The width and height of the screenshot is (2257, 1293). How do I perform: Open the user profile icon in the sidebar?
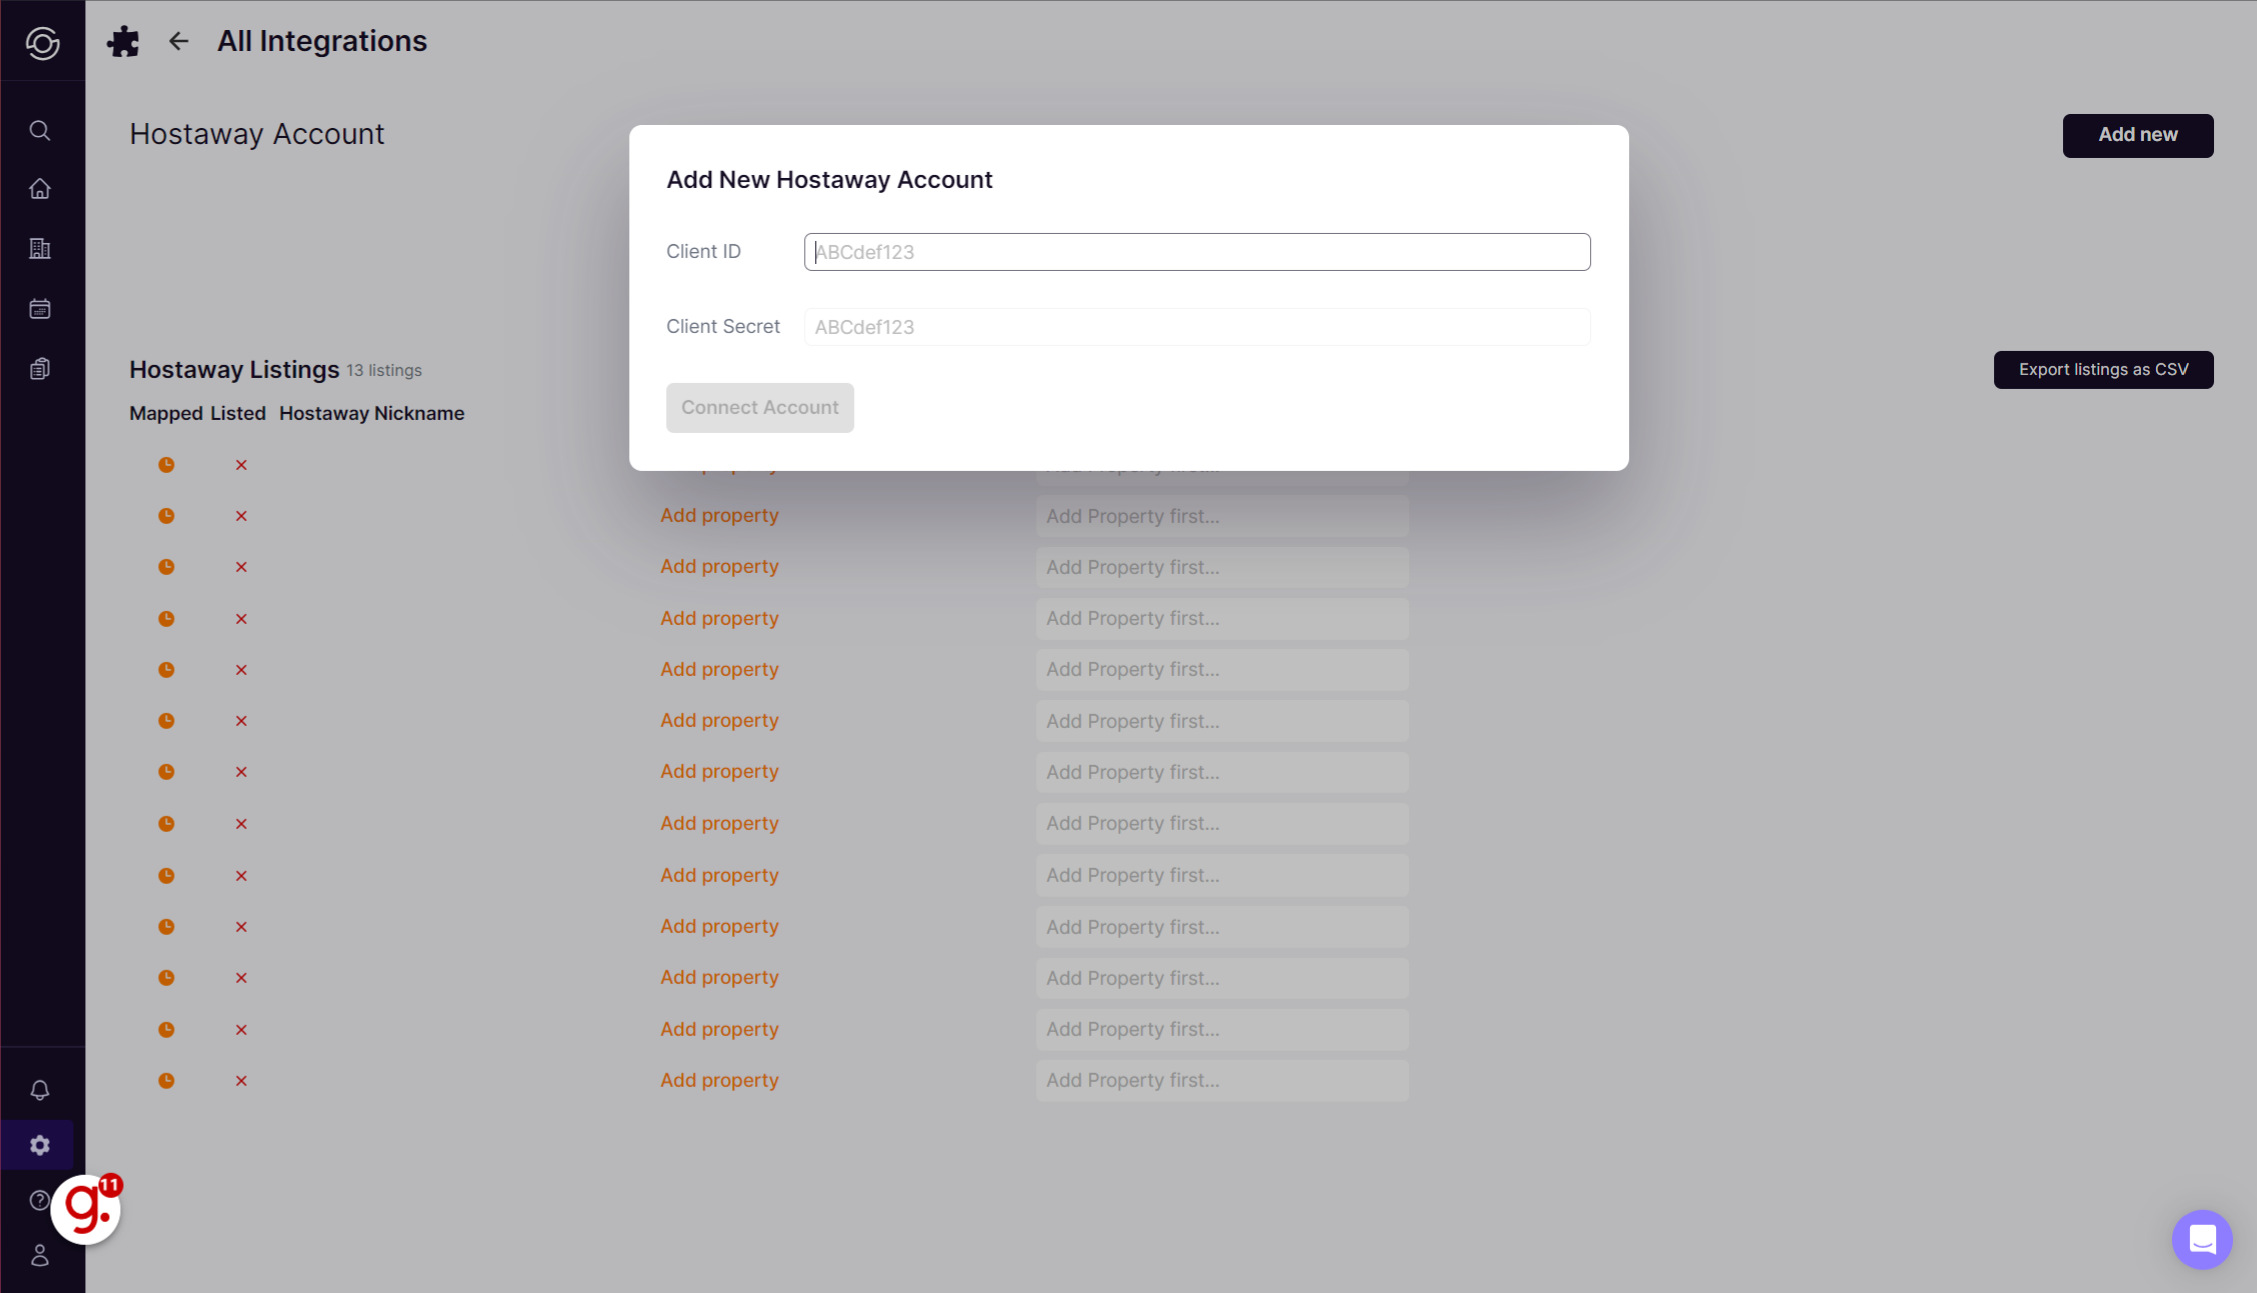(x=40, y=1256)
